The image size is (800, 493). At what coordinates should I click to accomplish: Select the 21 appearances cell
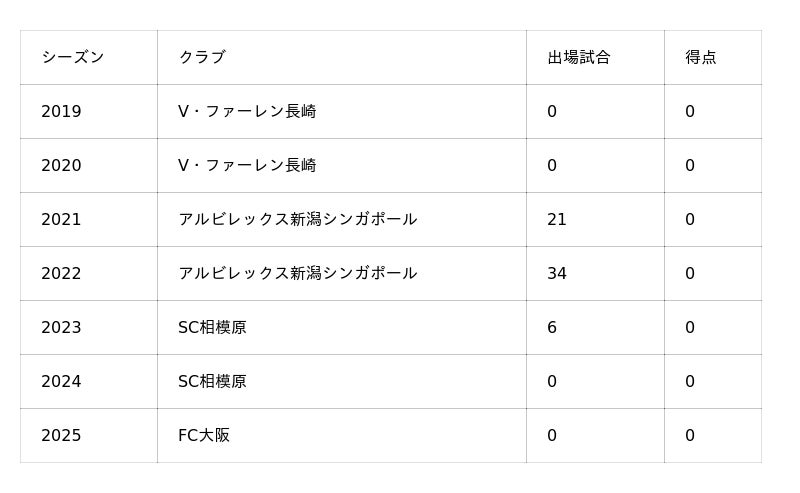(x=557, y=220)
